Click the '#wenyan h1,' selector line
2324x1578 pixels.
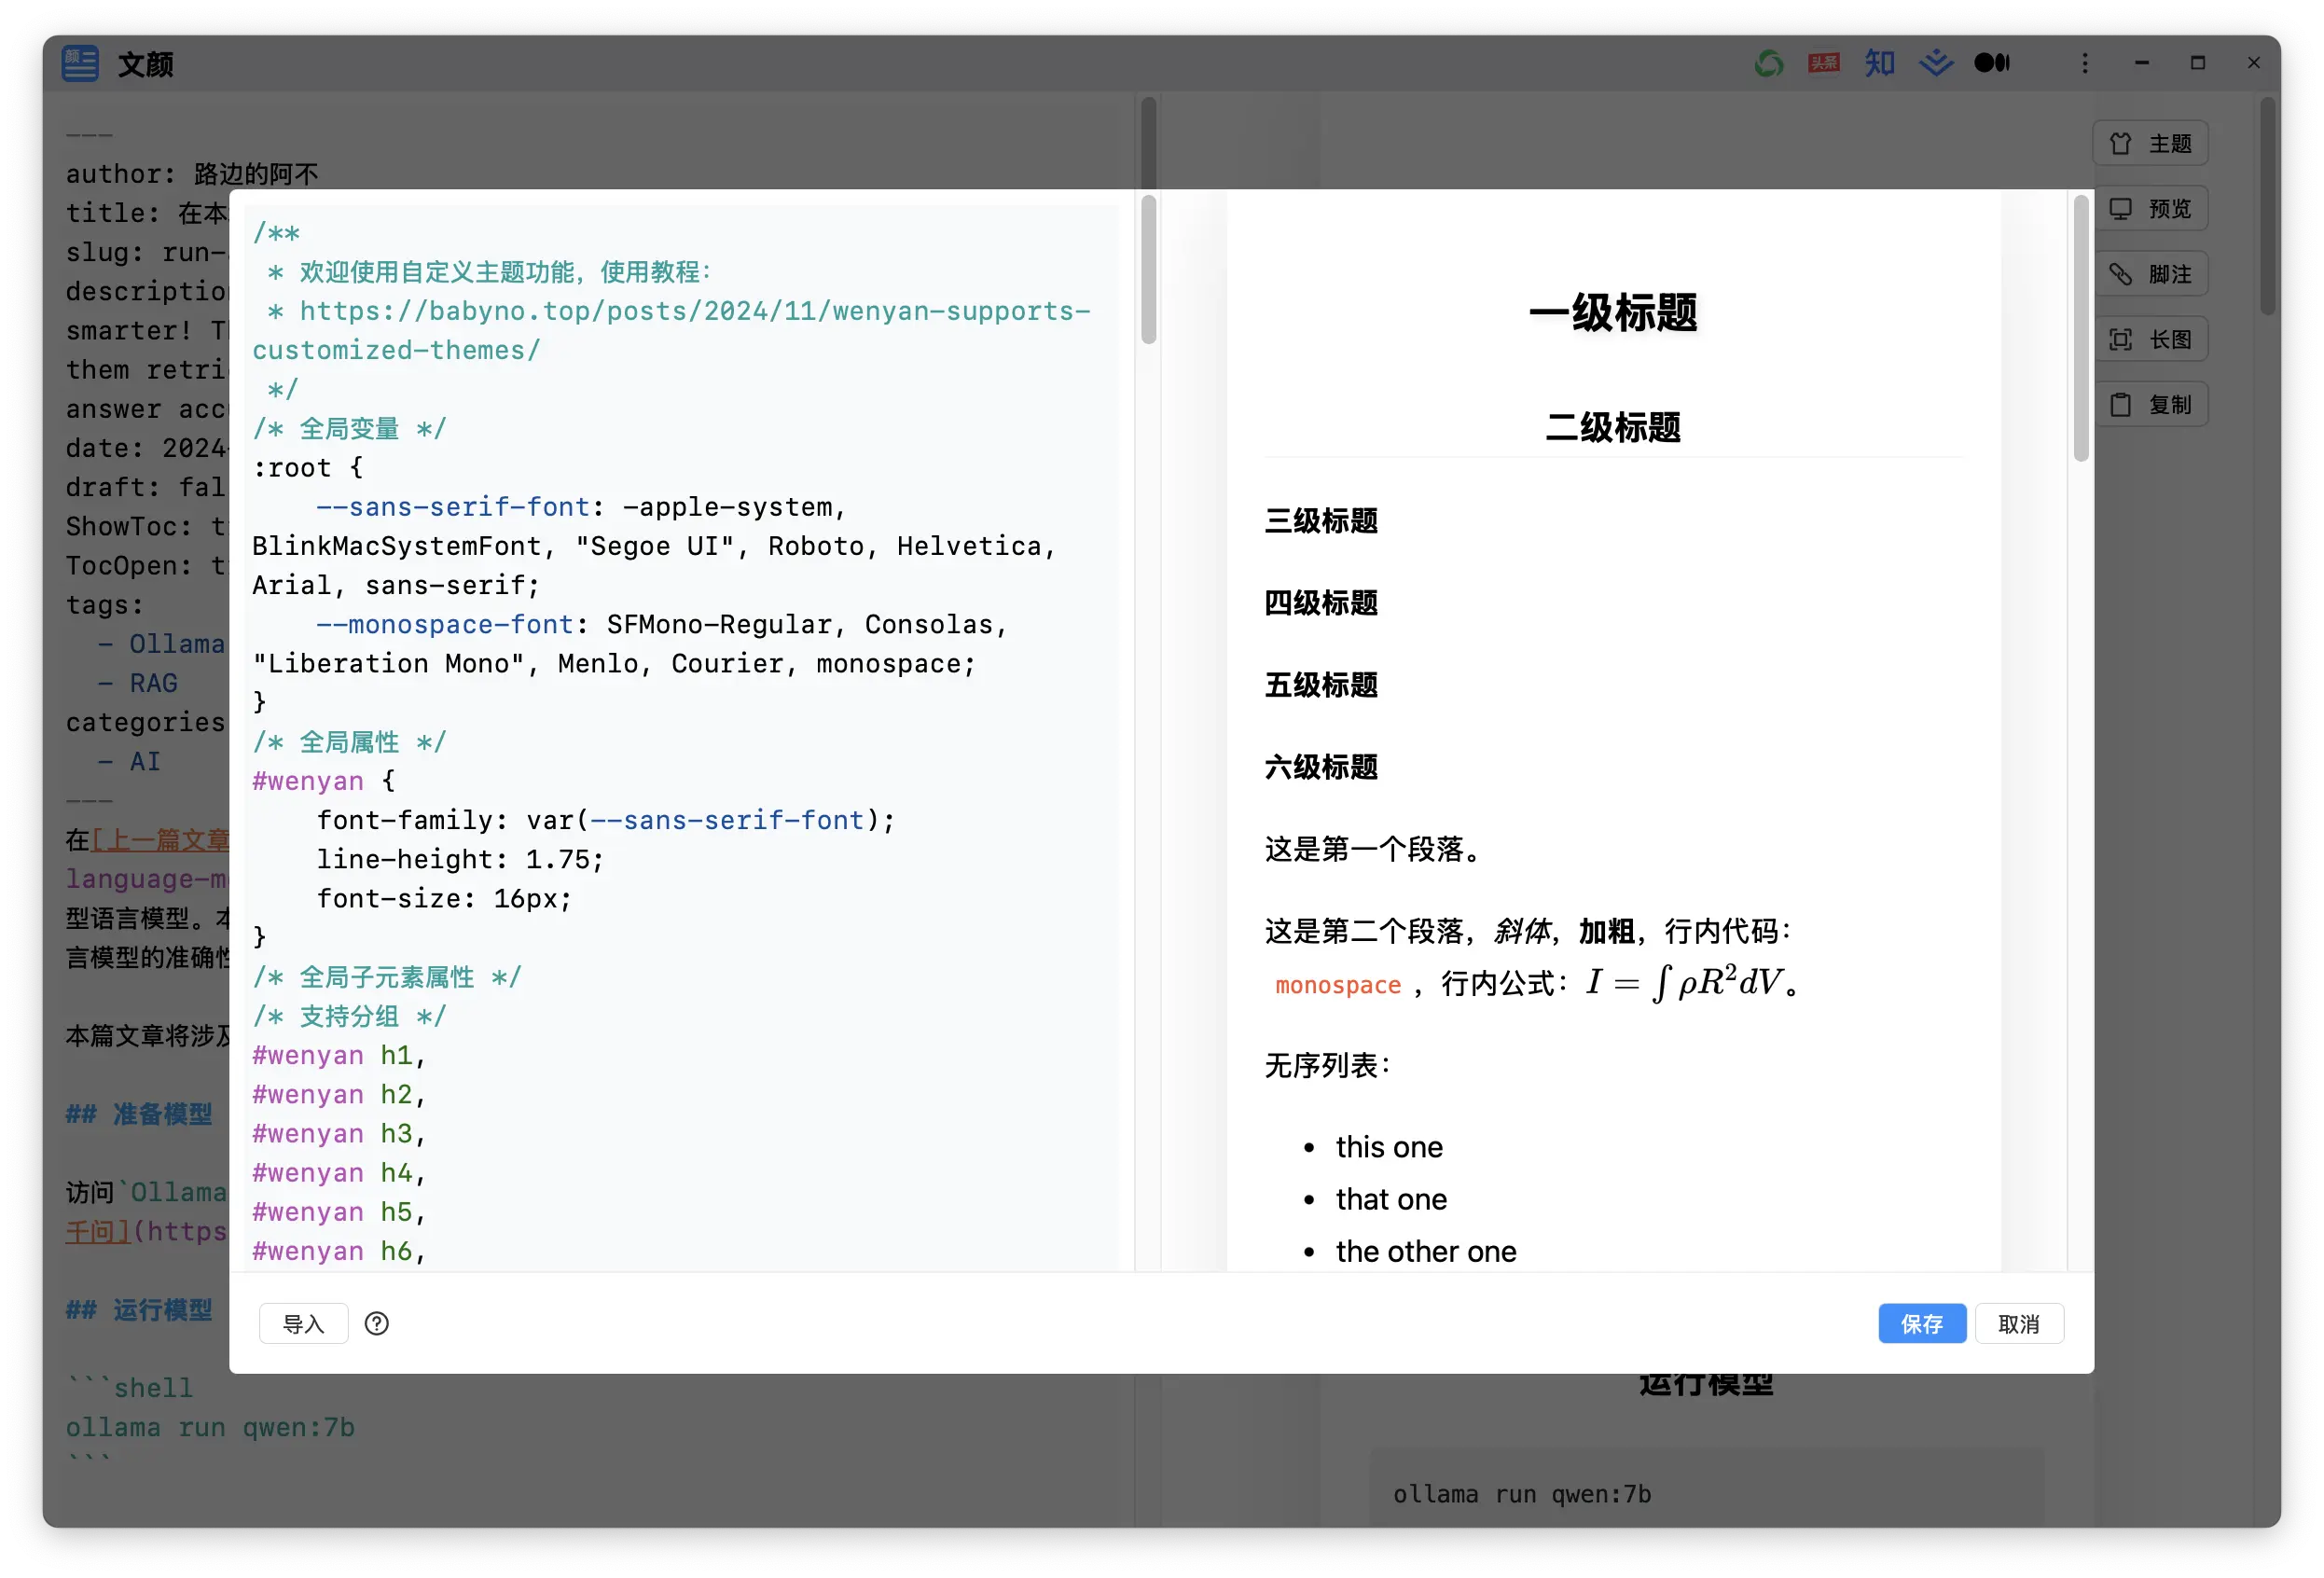pyautogui.click(x=340, y=1055)
